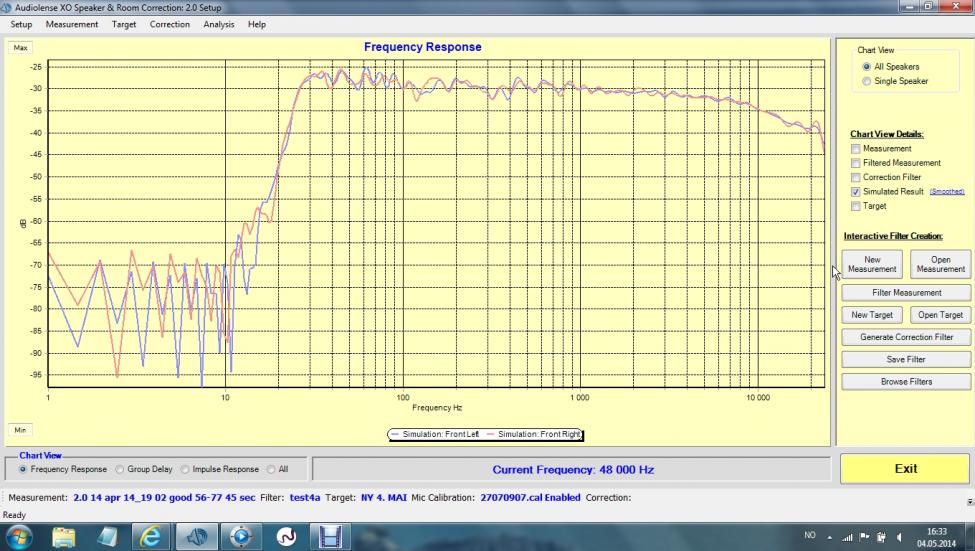Click the Save Filter button
Screen dimensions: 975x551
[x=906, y=359]
